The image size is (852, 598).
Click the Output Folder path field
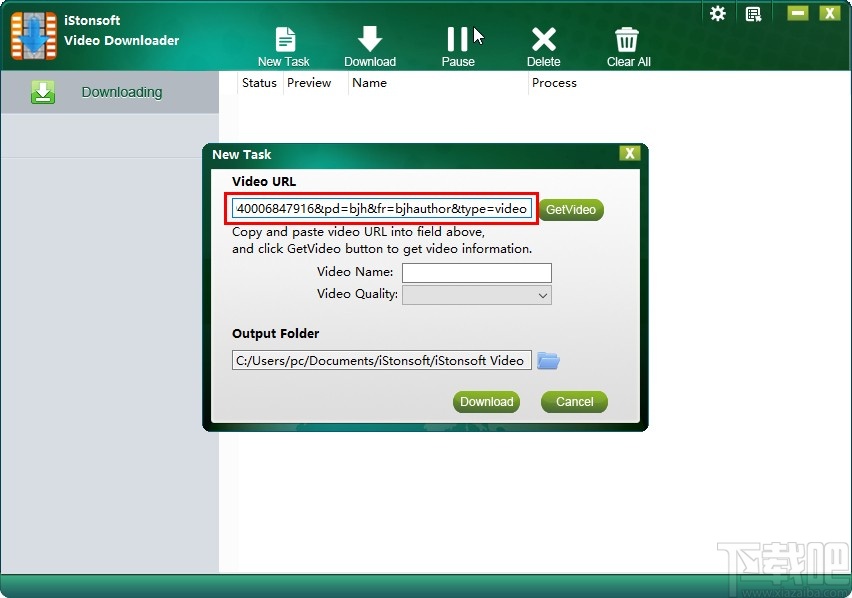tap(380, 361)
